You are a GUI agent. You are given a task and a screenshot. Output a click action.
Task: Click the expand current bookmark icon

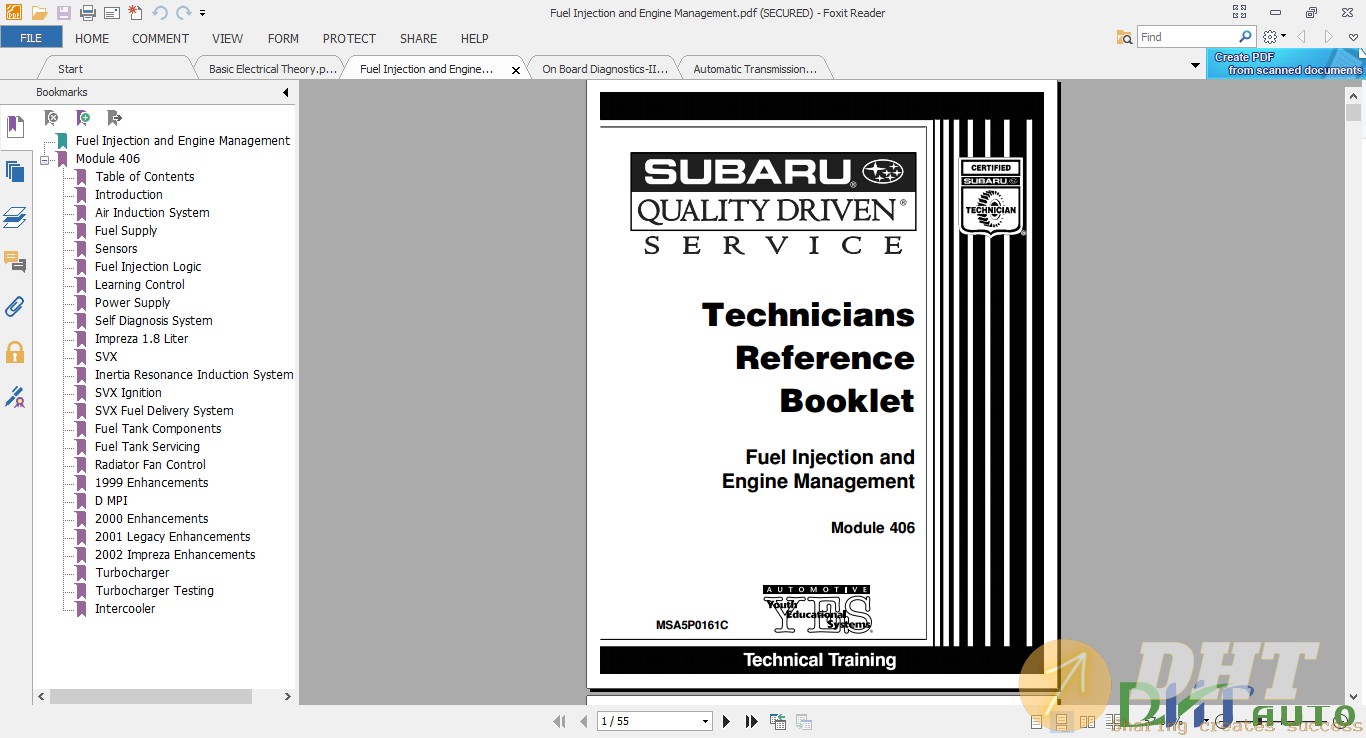tap(51, 118)
